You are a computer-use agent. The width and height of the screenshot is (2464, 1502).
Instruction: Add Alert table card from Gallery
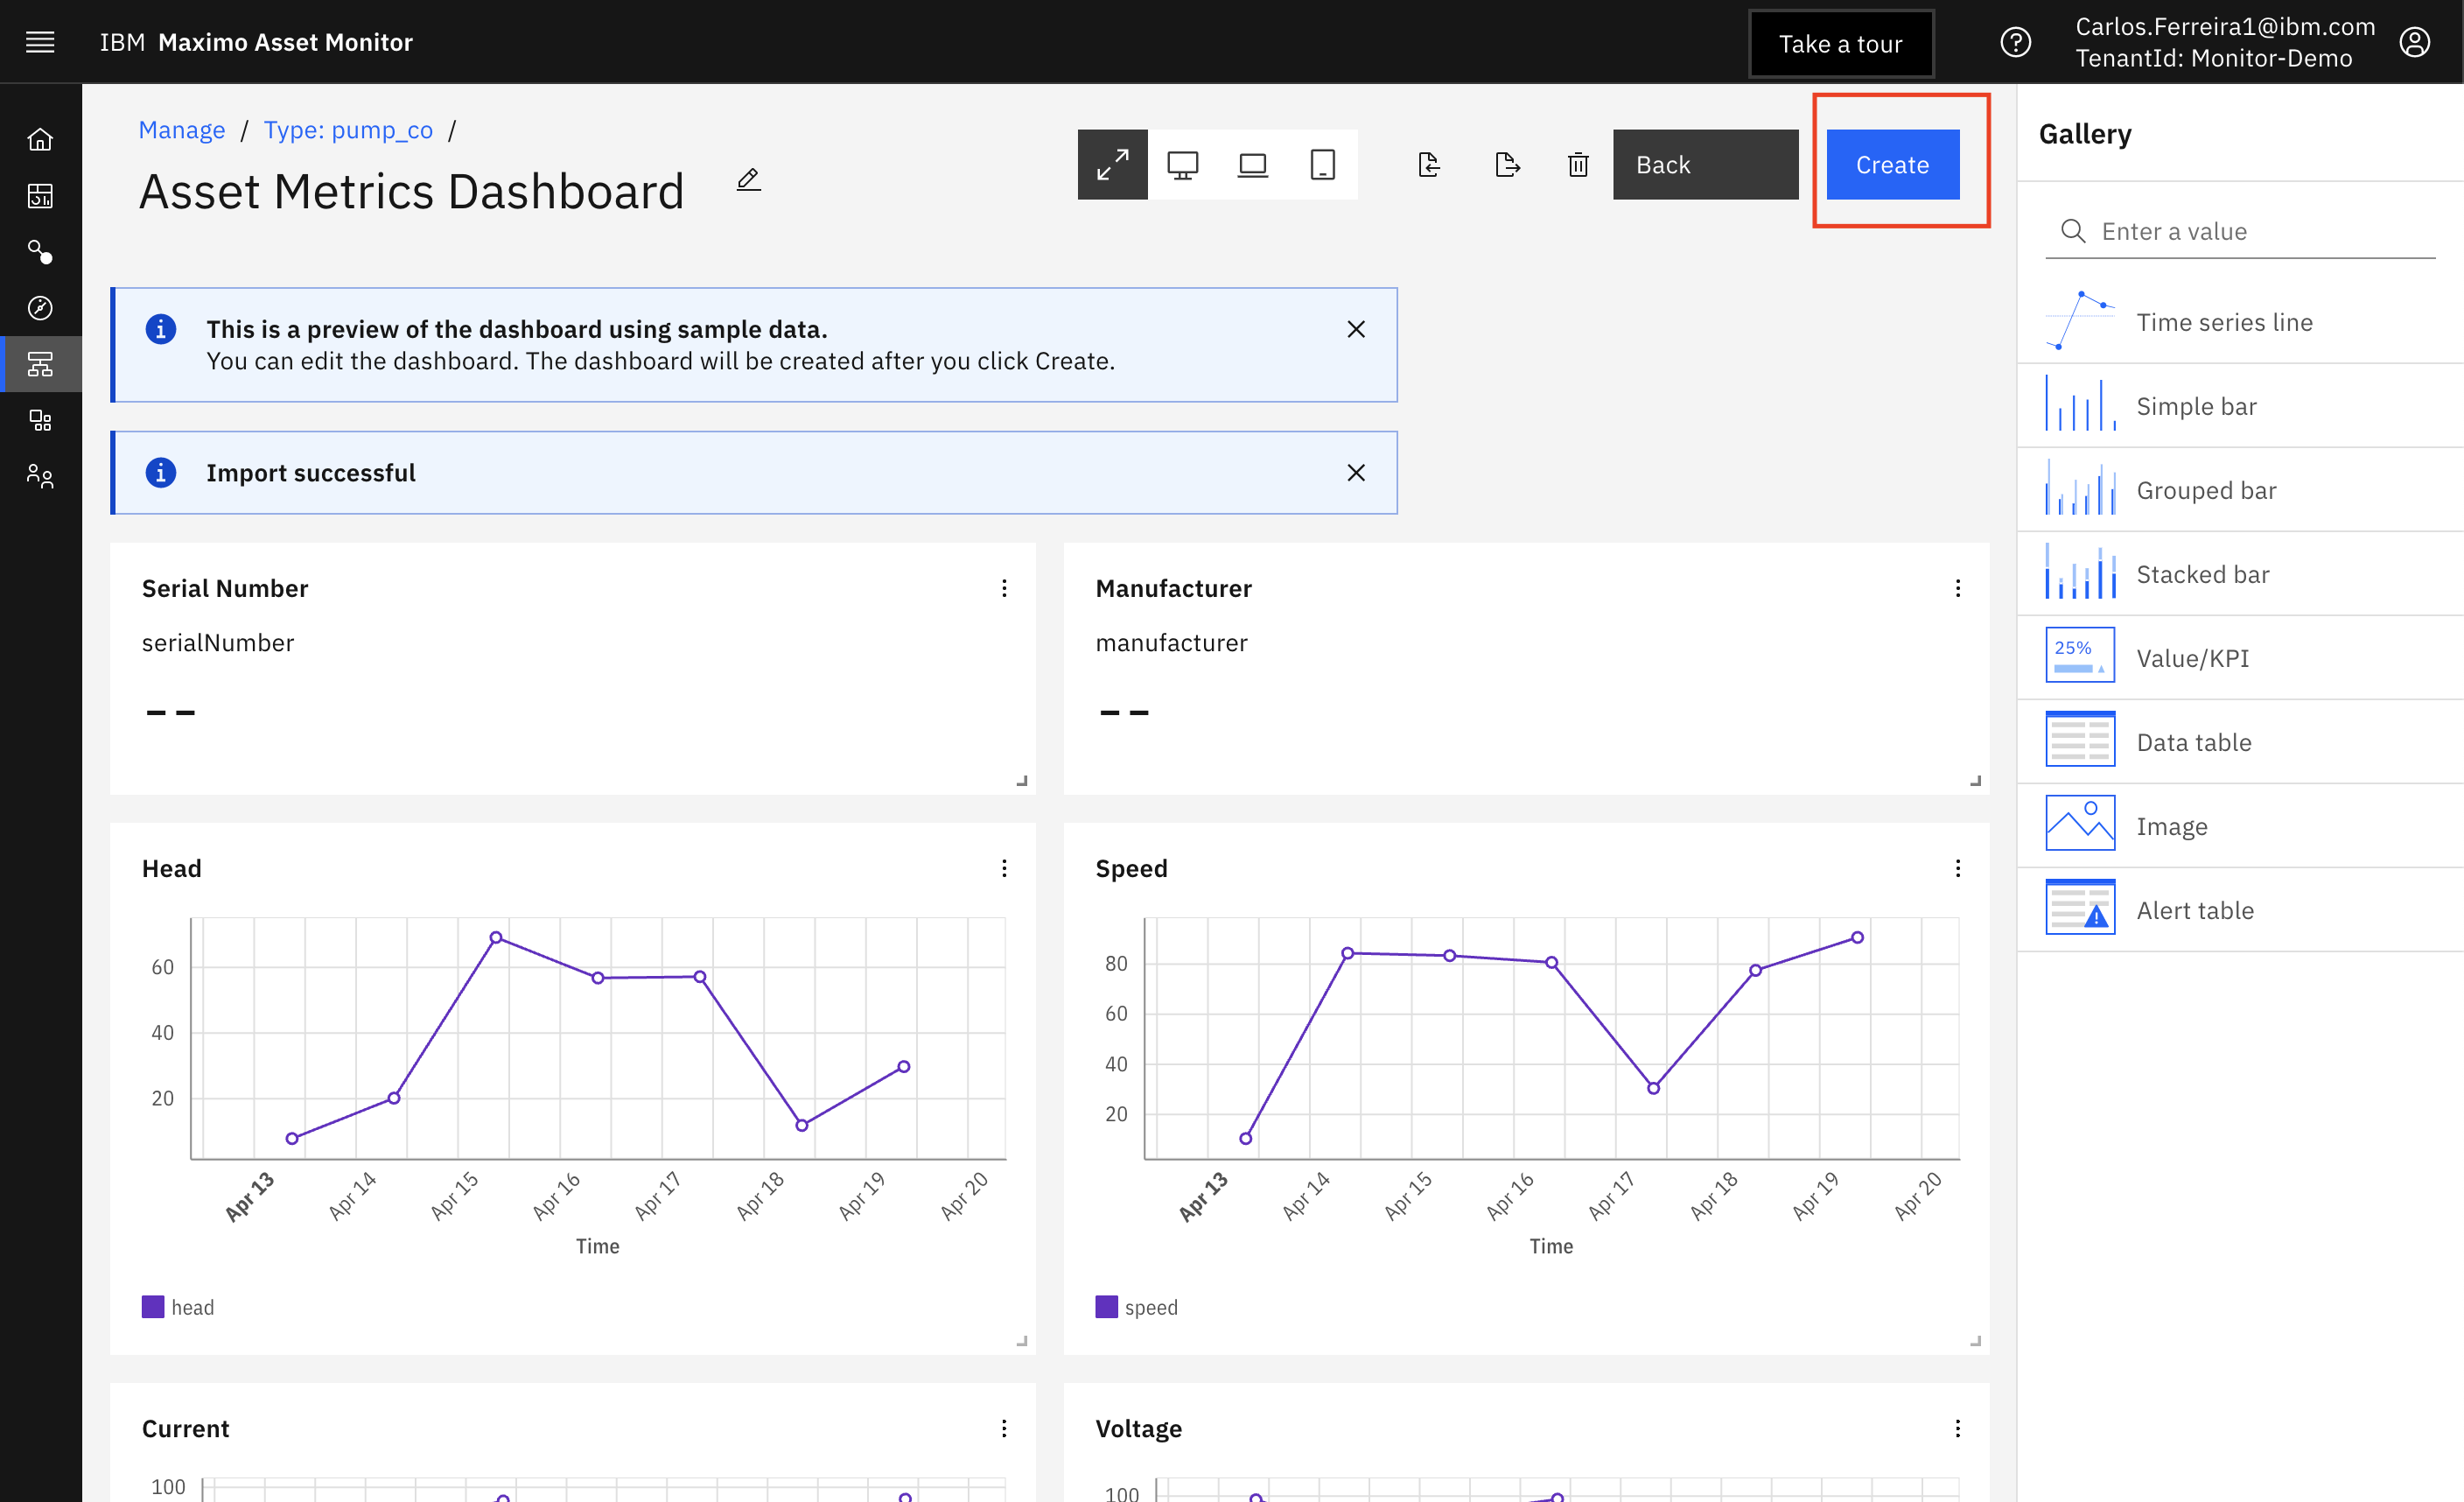coord(2240,910)
